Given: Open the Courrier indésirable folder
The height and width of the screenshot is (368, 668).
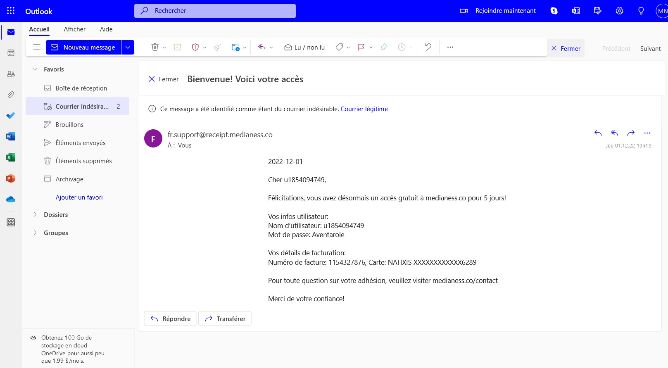Looking at the screenshot, I should [78, 106].
